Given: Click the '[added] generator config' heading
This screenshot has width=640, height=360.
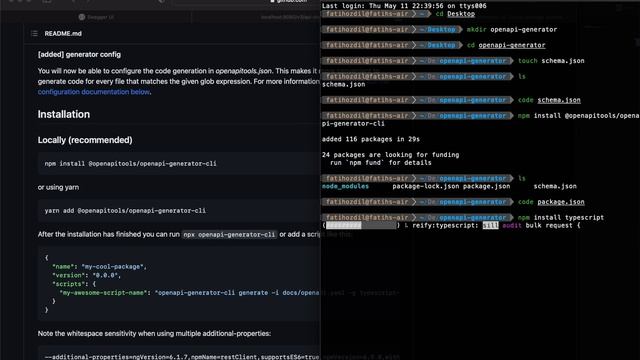Looking at the screenshot, I should point(79,54).
